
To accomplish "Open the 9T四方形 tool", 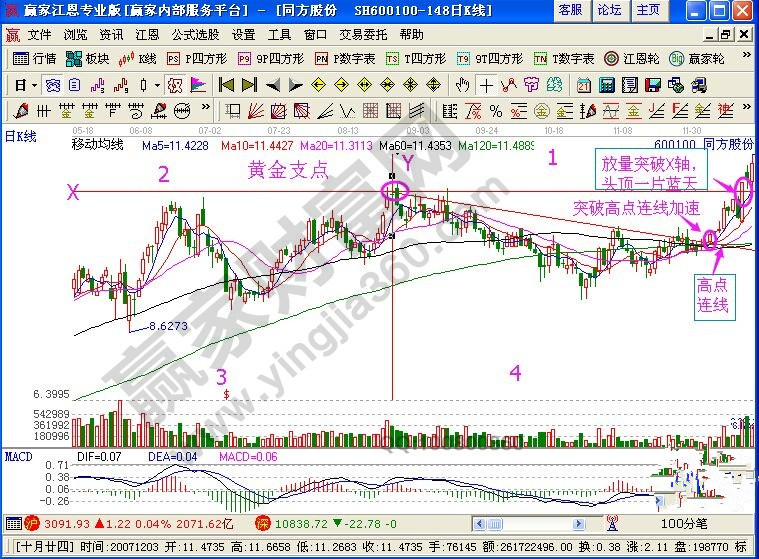I will coord(490,59).
